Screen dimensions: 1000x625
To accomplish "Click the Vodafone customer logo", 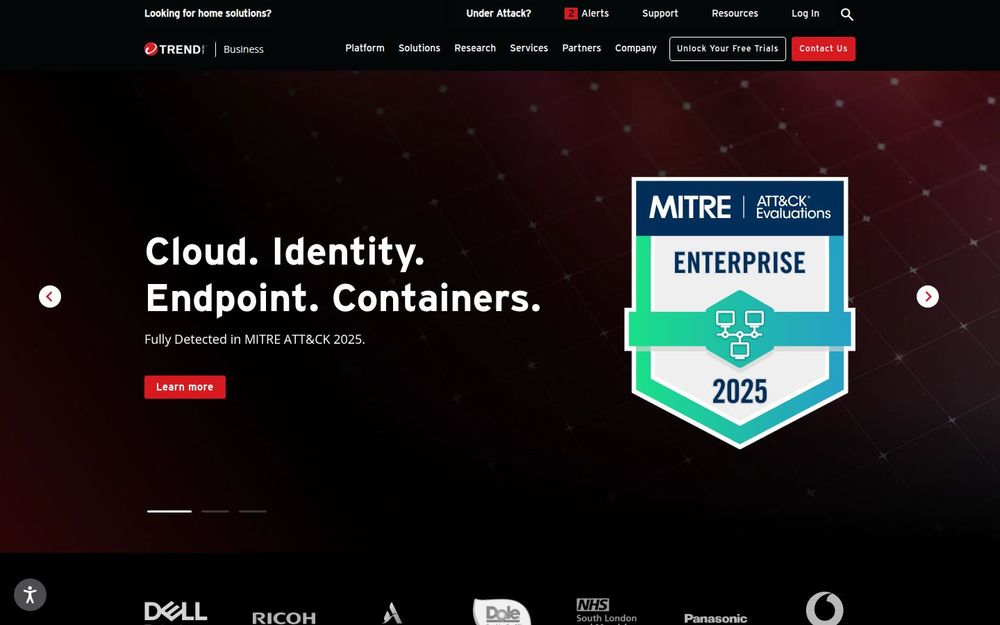I will coord(825,608).
